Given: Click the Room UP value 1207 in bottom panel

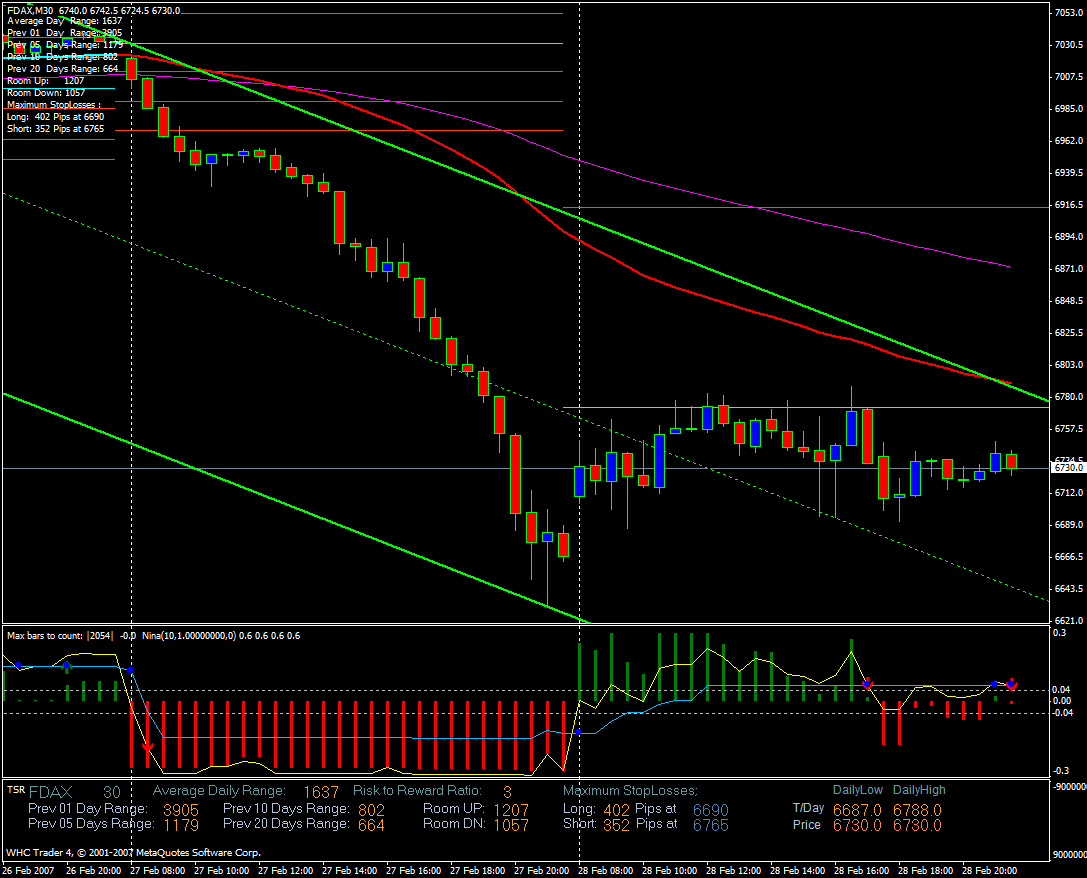Looking at the screenshot, I should [x=511, y=809].
